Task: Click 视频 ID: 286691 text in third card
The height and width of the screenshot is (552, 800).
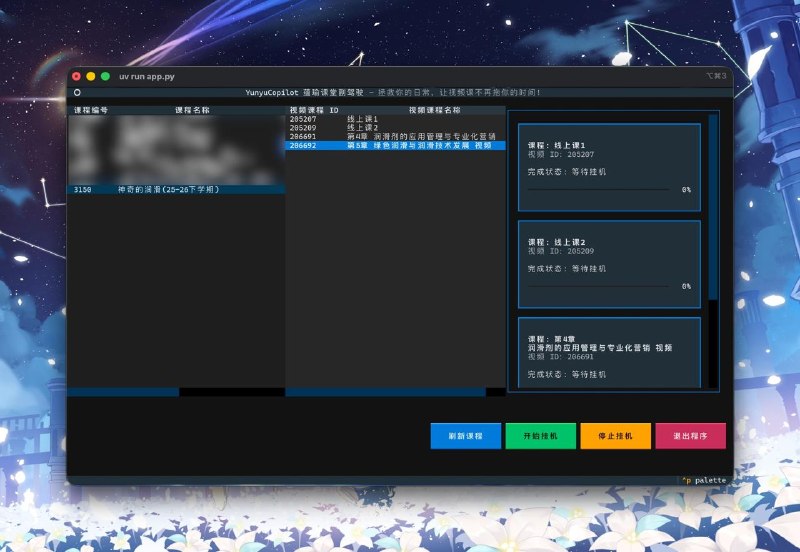Action: pos(561,357)
